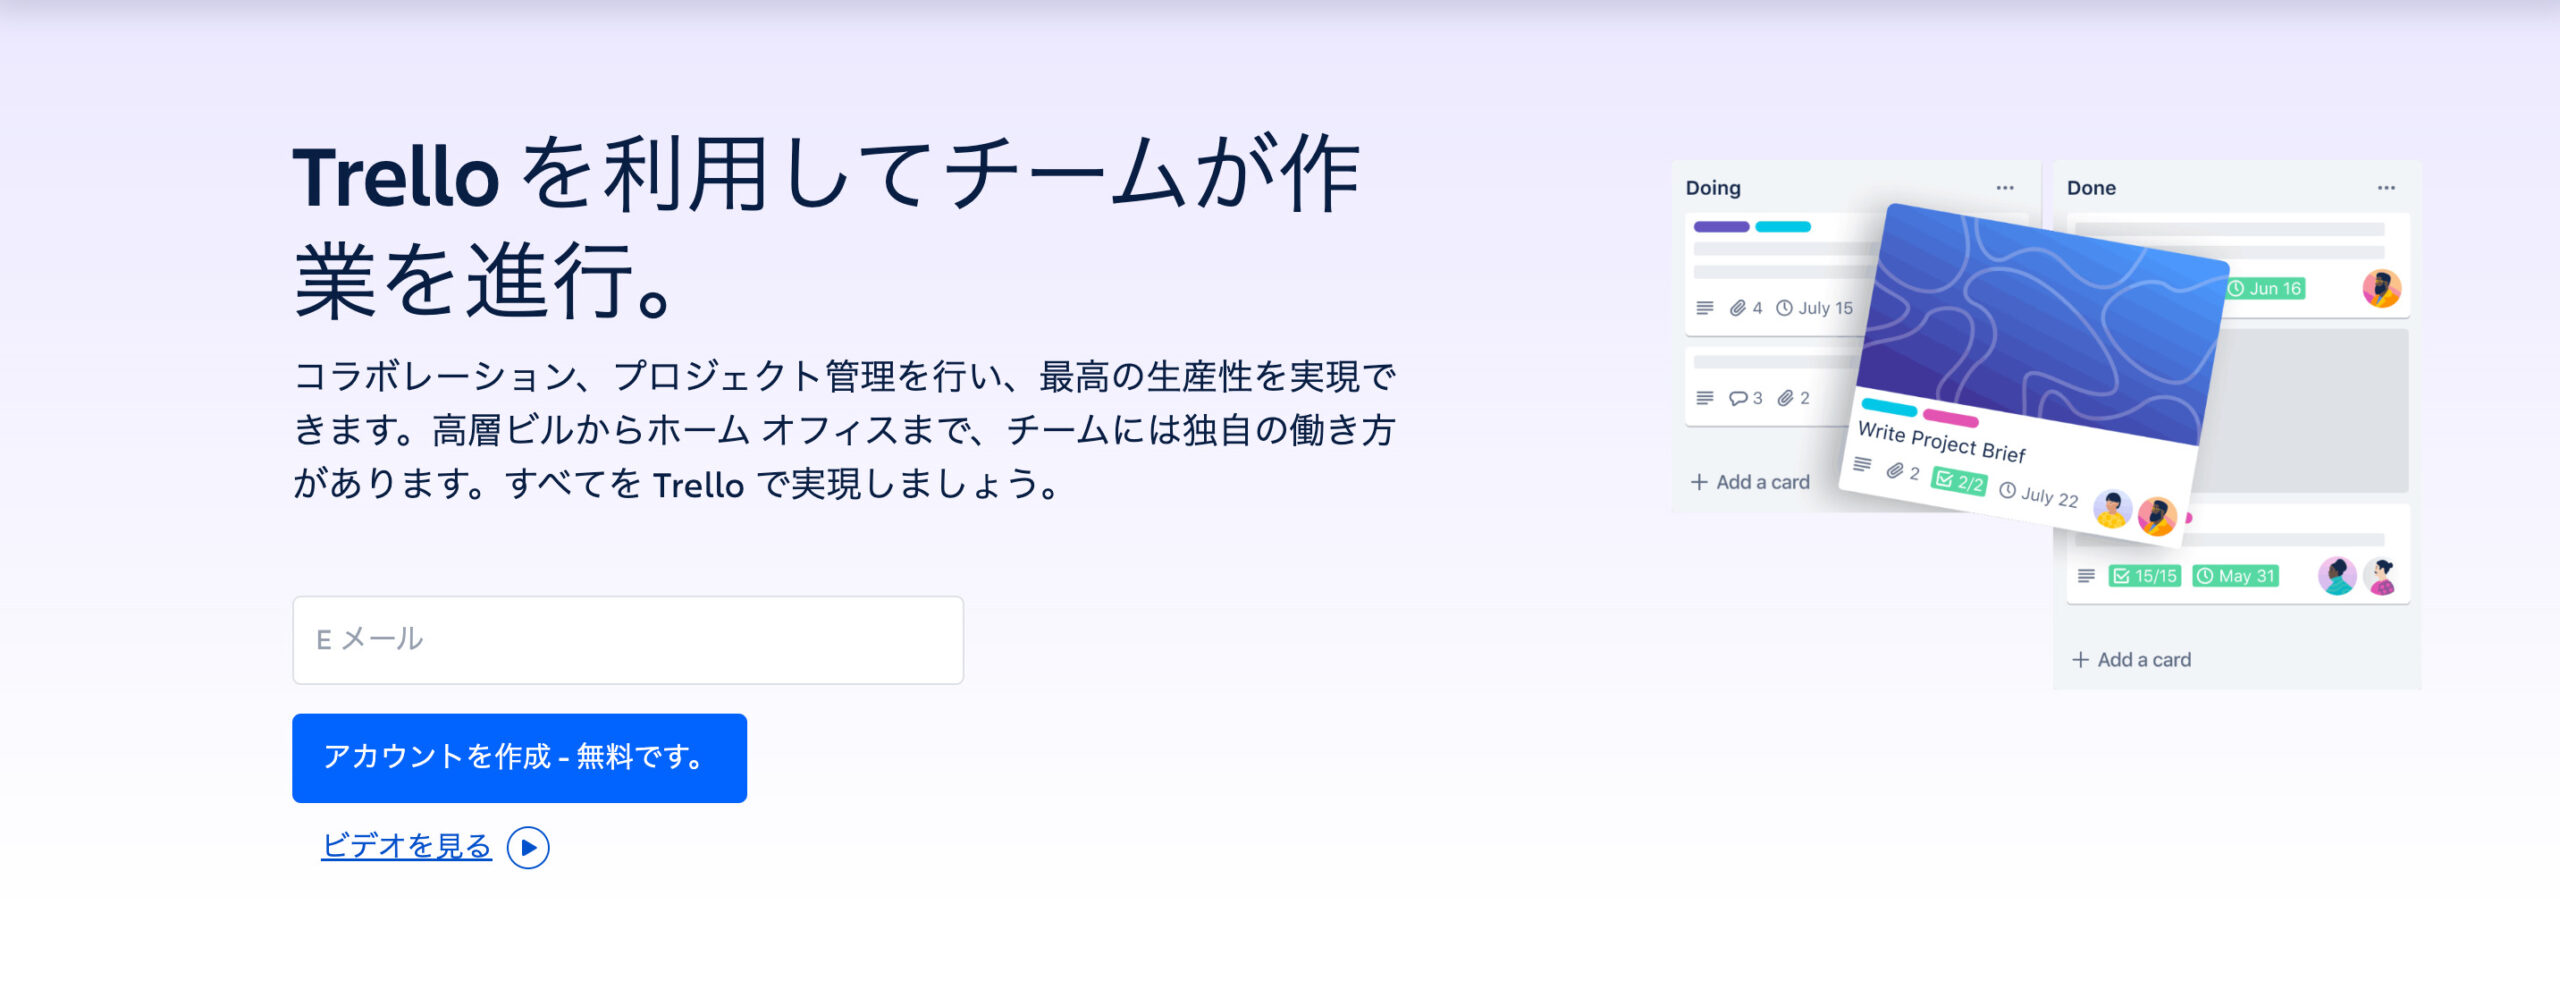Open the Doing list three-dot menu

tap(2005, 188)
